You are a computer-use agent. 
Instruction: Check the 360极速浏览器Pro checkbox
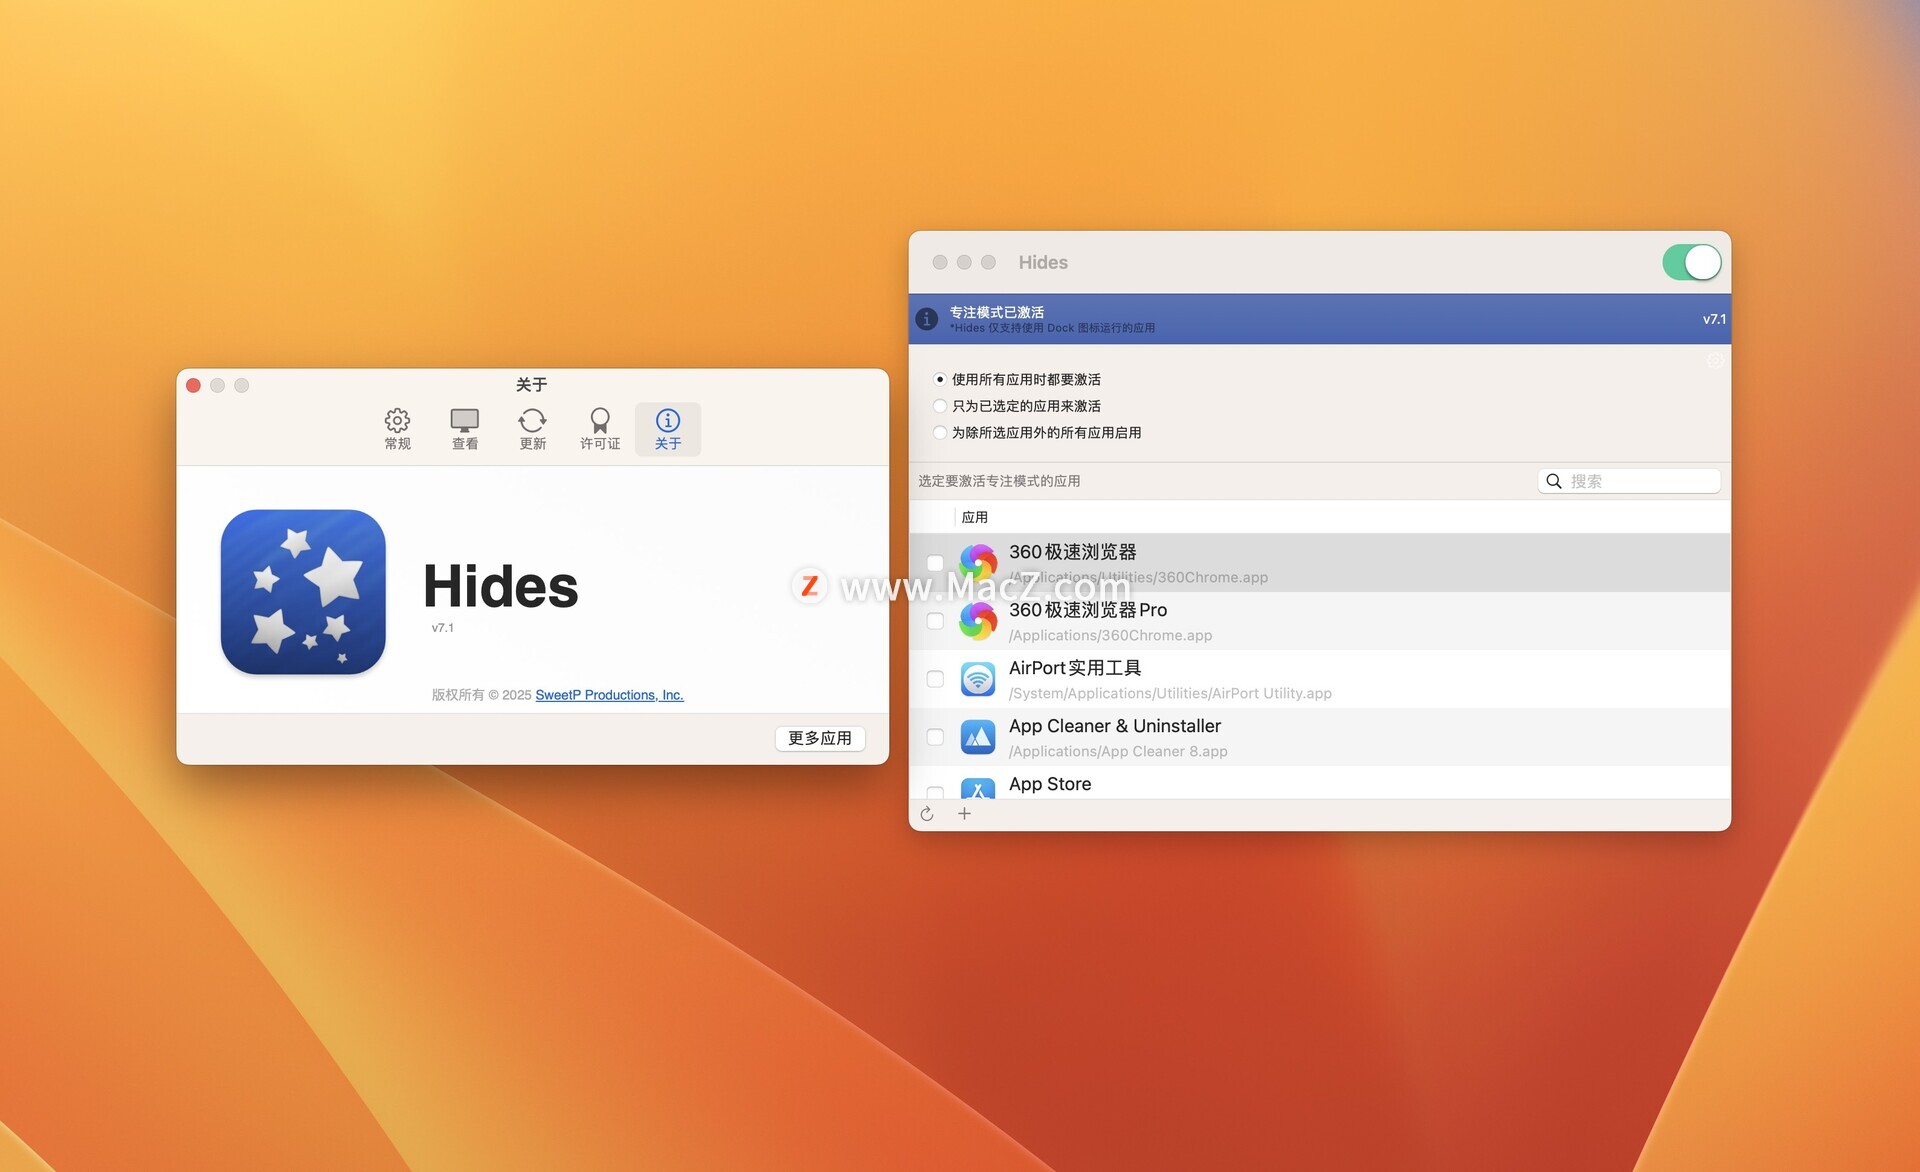click(x=935, y=621)
